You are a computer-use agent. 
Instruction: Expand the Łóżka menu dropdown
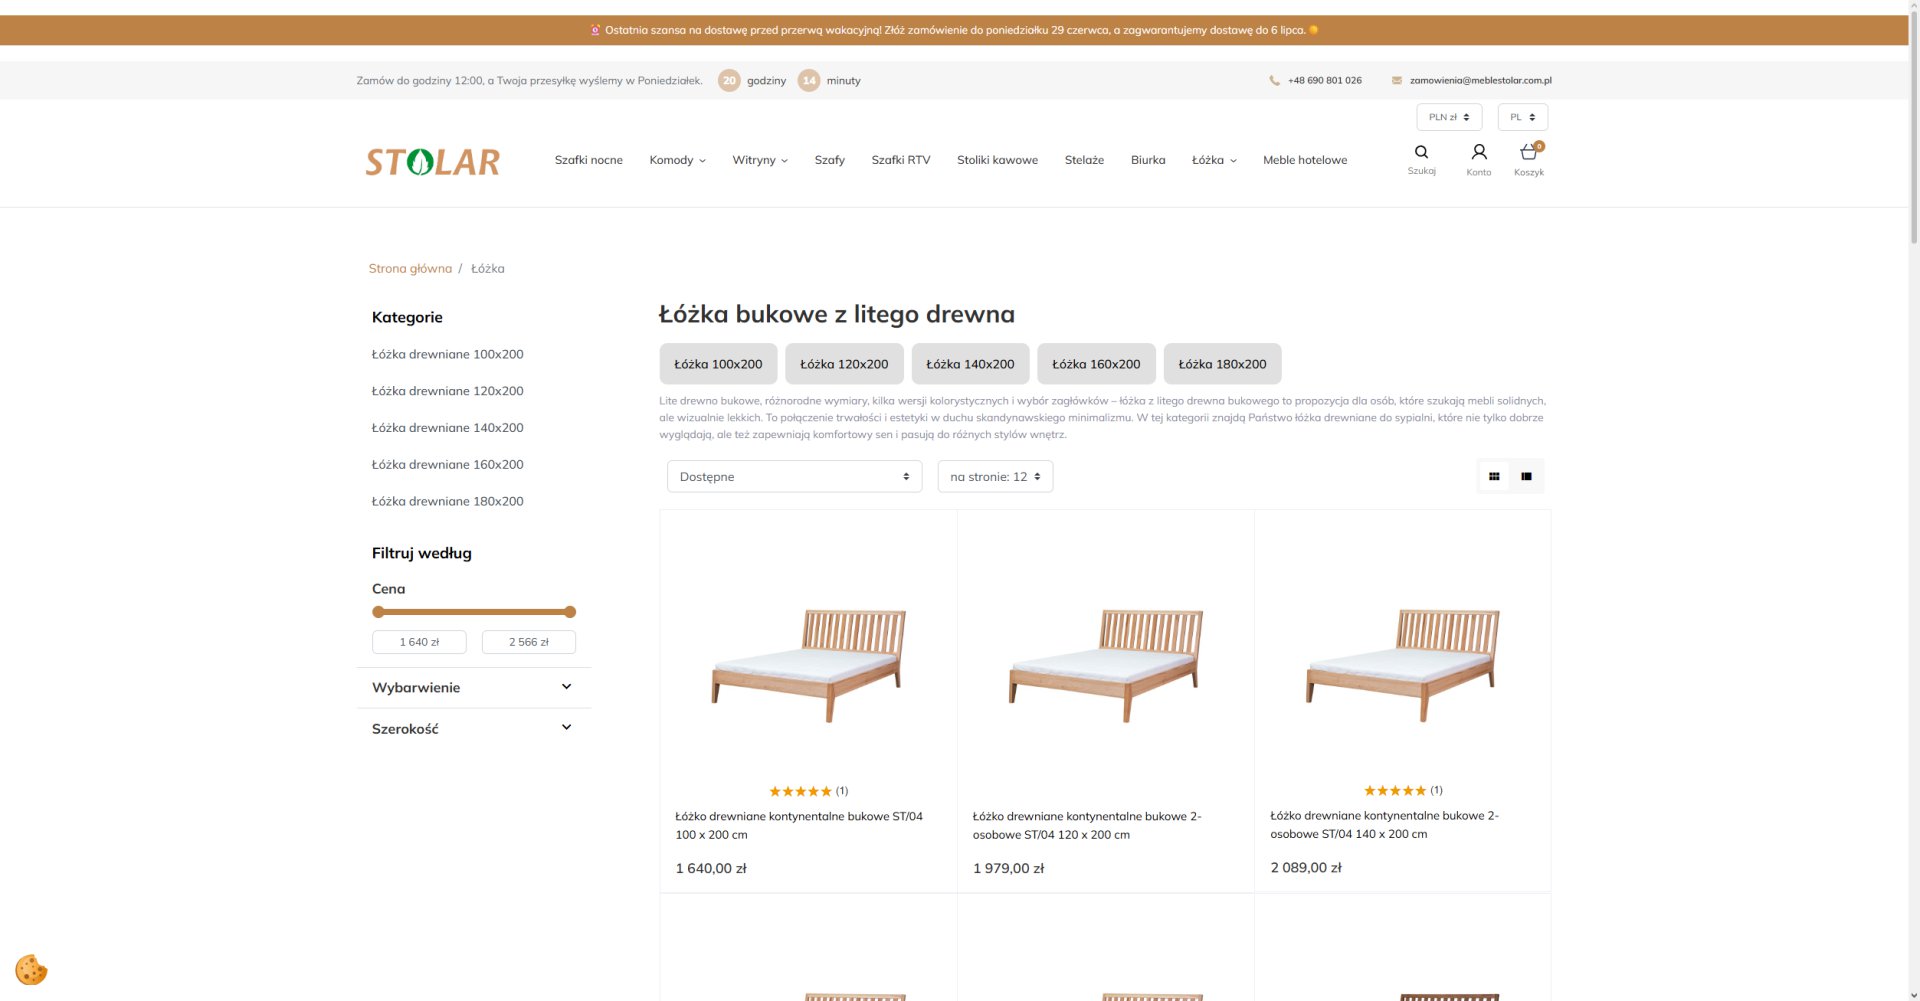click(1214, 160)
